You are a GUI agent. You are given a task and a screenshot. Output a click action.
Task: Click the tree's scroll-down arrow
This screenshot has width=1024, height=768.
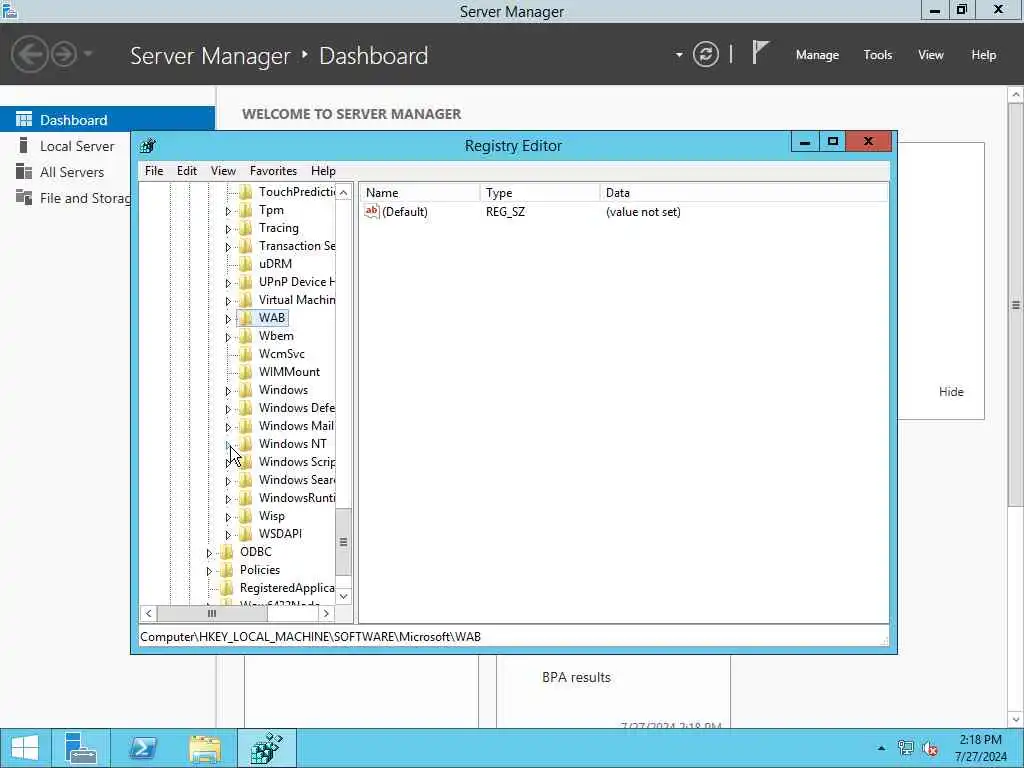(x=344, y=596)
